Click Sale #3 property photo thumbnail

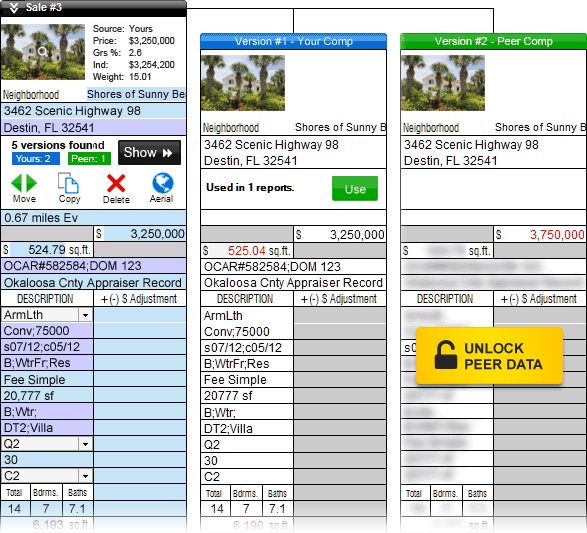[x=43, y=52]
